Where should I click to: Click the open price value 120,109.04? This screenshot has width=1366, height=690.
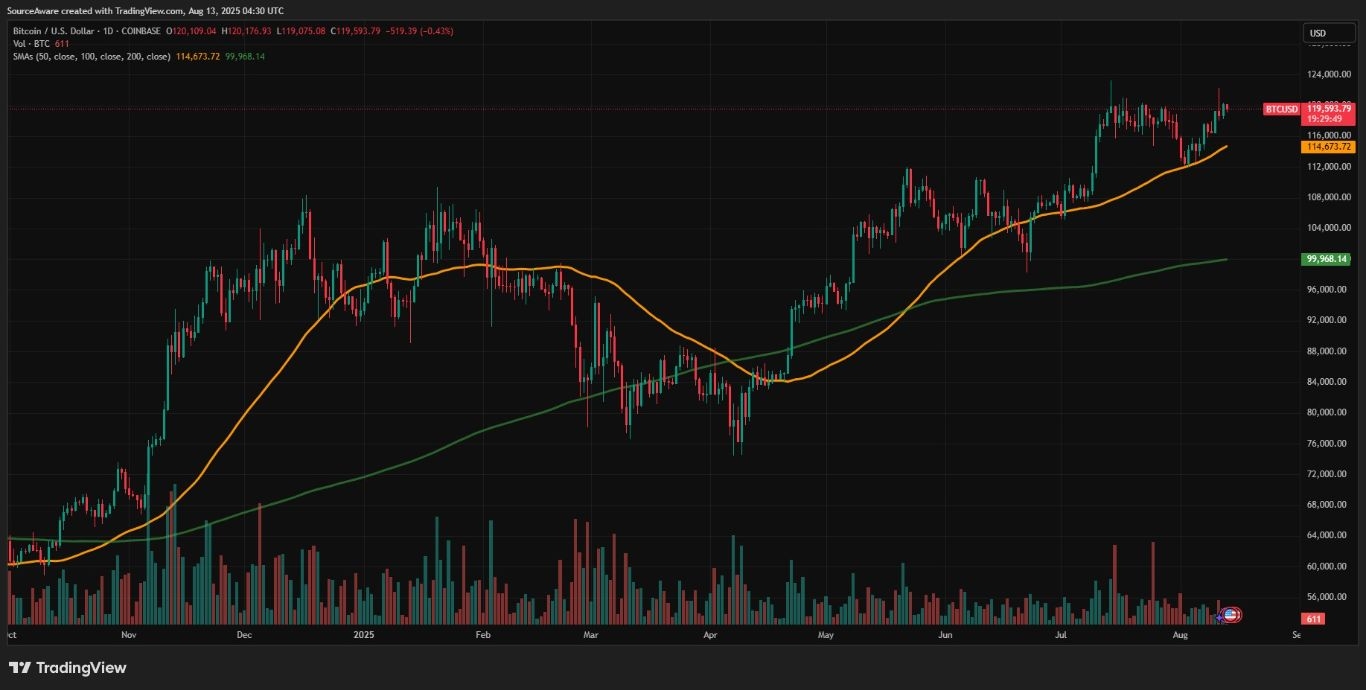[194, 31]
